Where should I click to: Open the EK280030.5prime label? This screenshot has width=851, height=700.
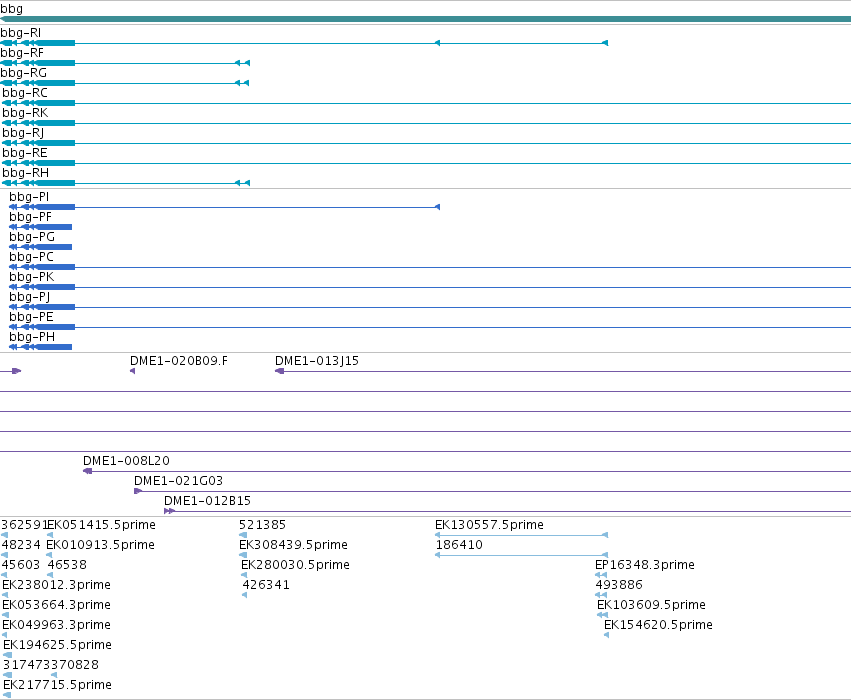click(x=295, y=565)
